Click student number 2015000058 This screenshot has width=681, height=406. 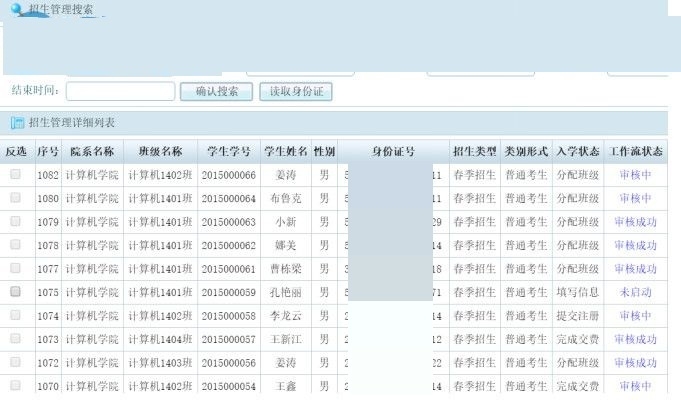(228, 316)
